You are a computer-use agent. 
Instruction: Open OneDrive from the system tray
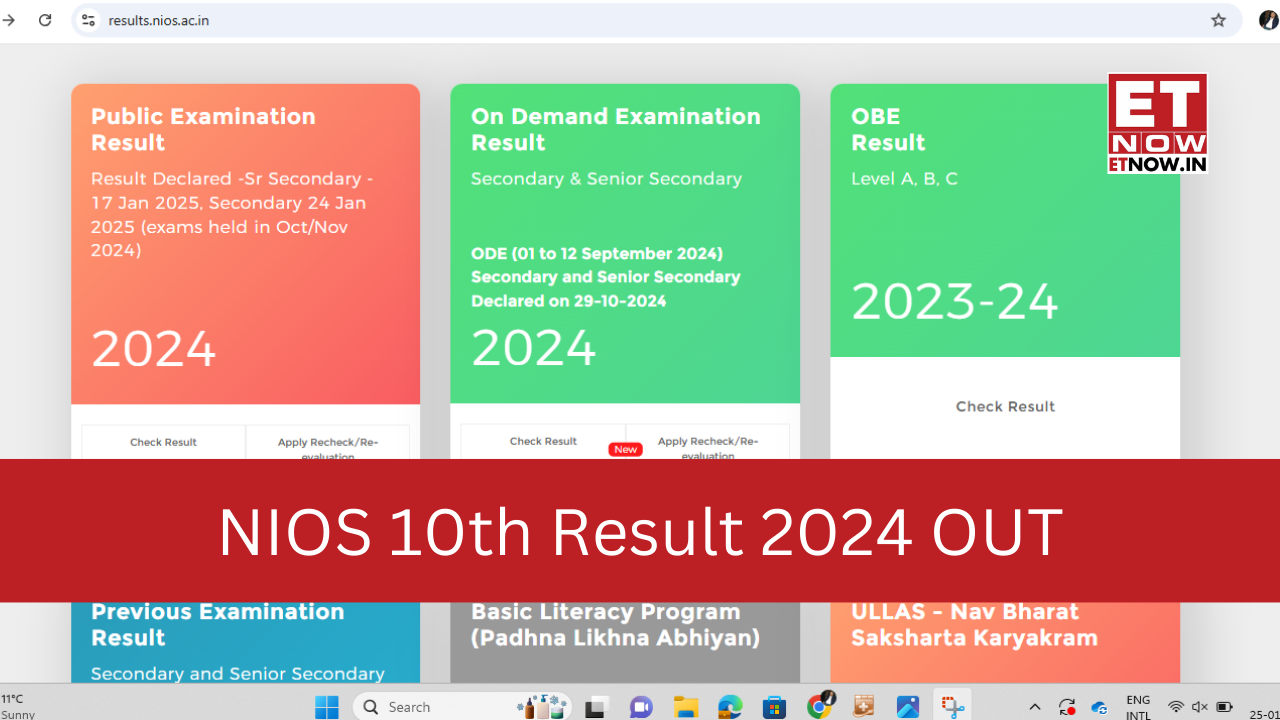pyautogui.click(x=1098, y=707)
